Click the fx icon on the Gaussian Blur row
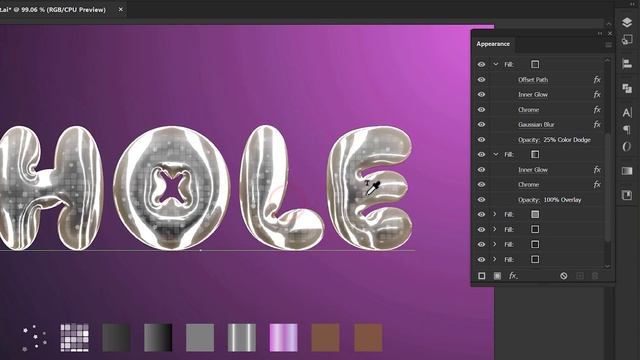The width and height of the screenshot is (640, 360). [x=597, y=124]
